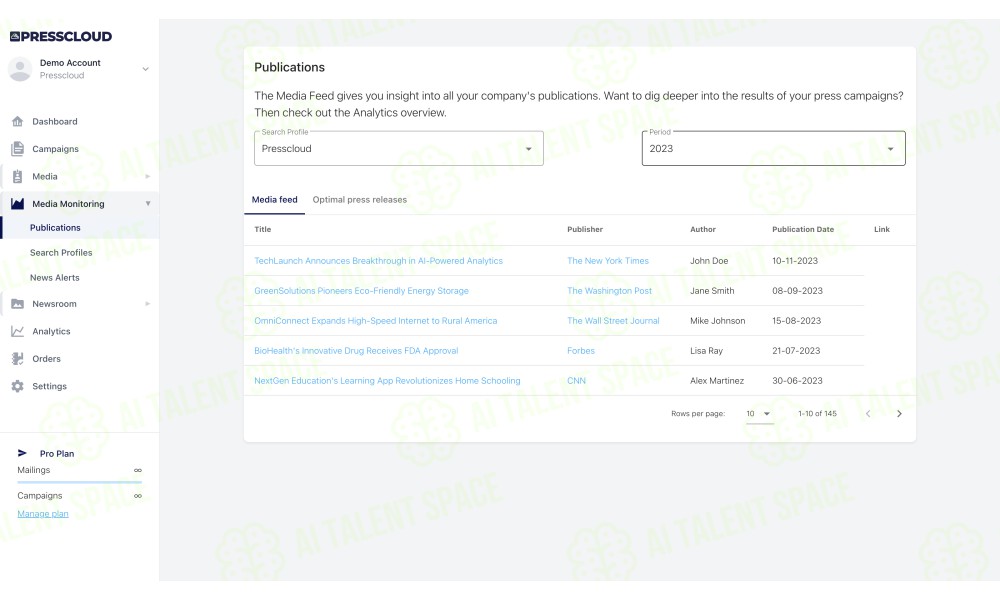Click the Dashboard home icon
This screenshot has width=1000, height=600.
[17, 121]
